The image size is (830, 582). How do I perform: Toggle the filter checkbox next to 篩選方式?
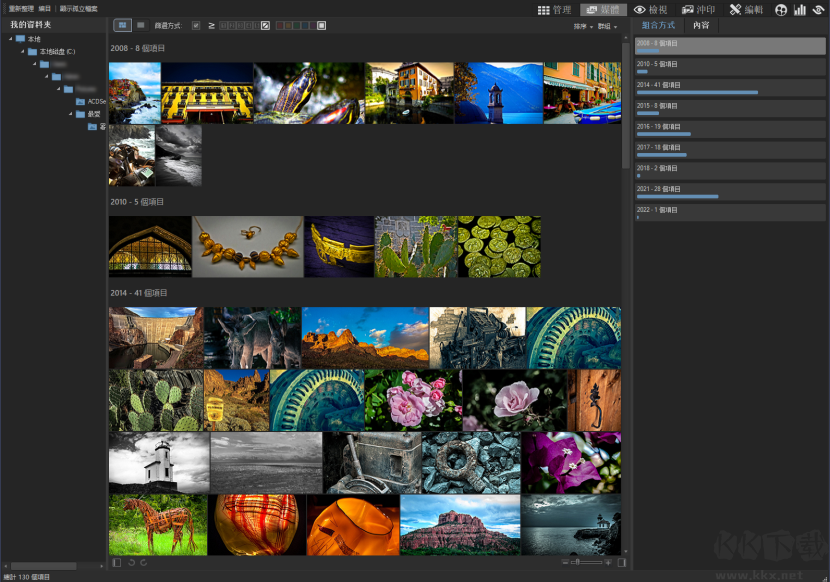[x=196, y=25]
